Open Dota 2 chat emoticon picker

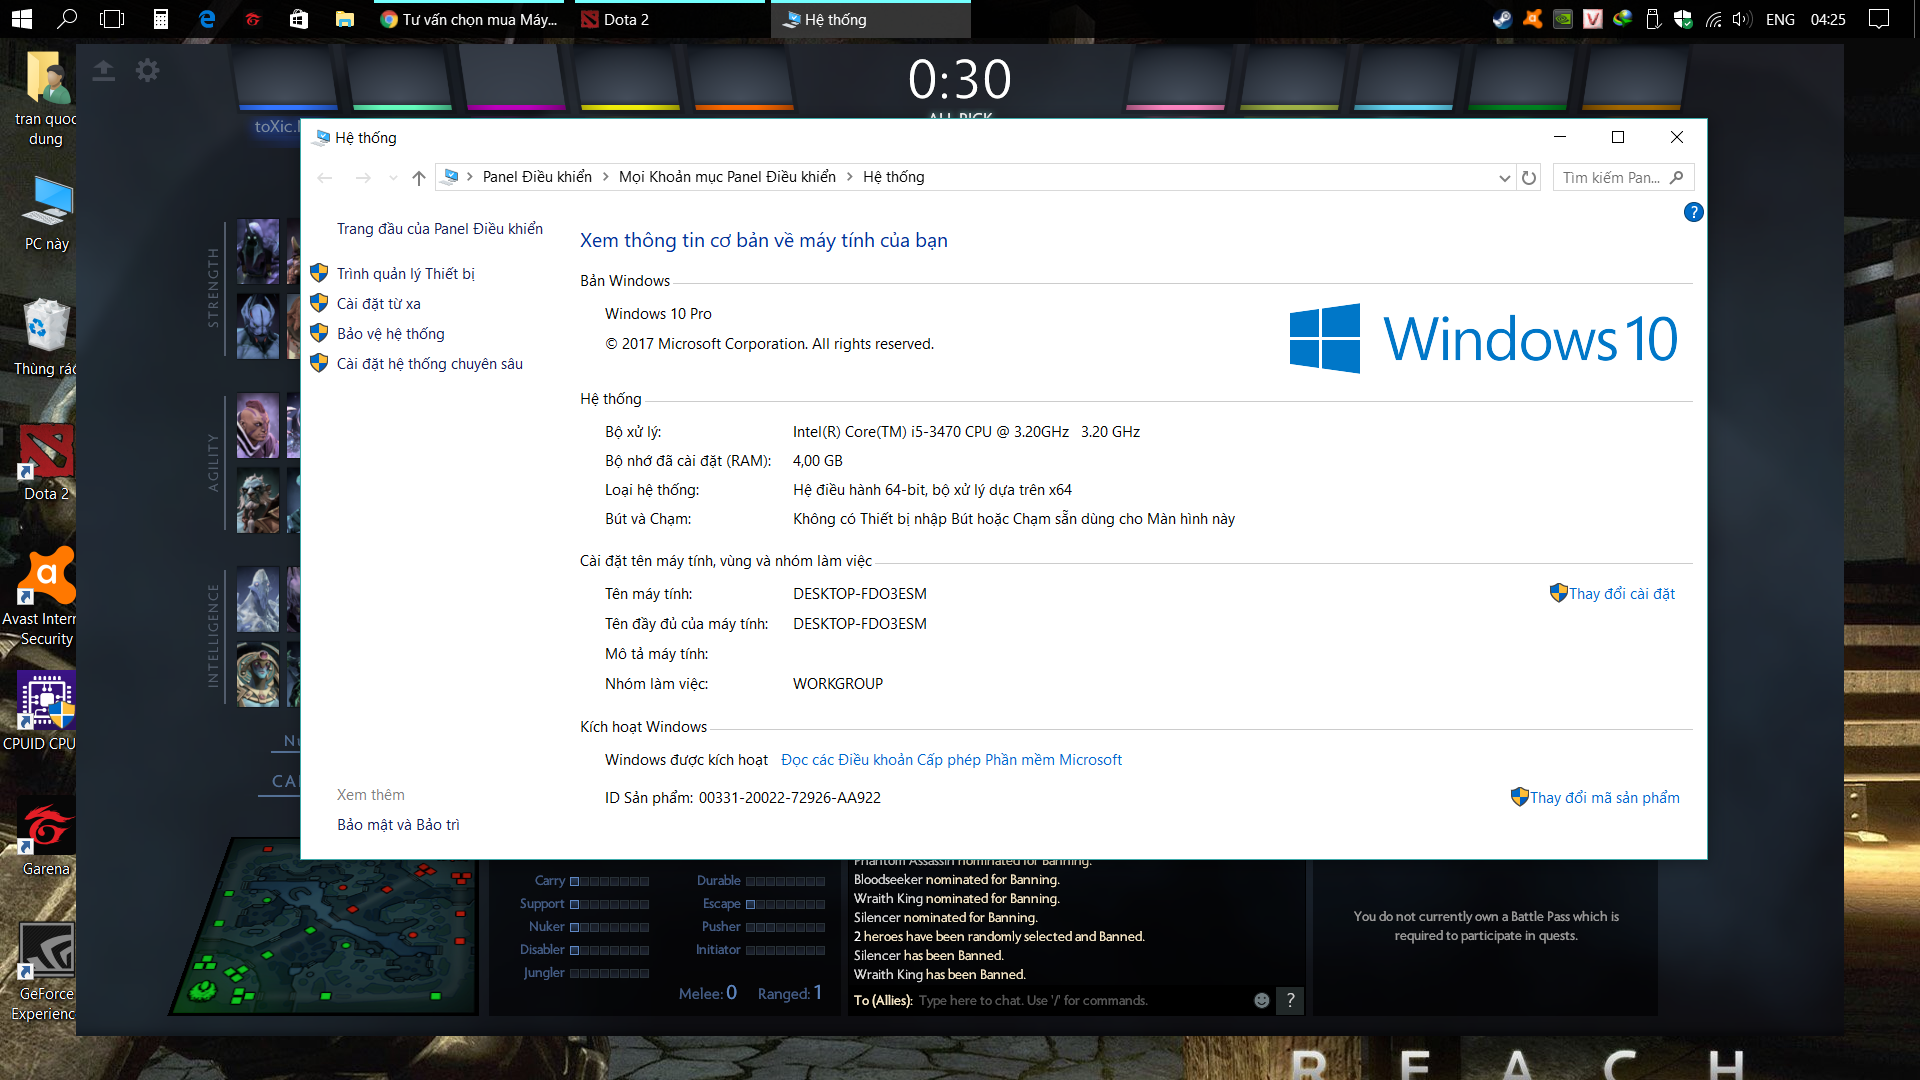click(x=1261, y=1000)
